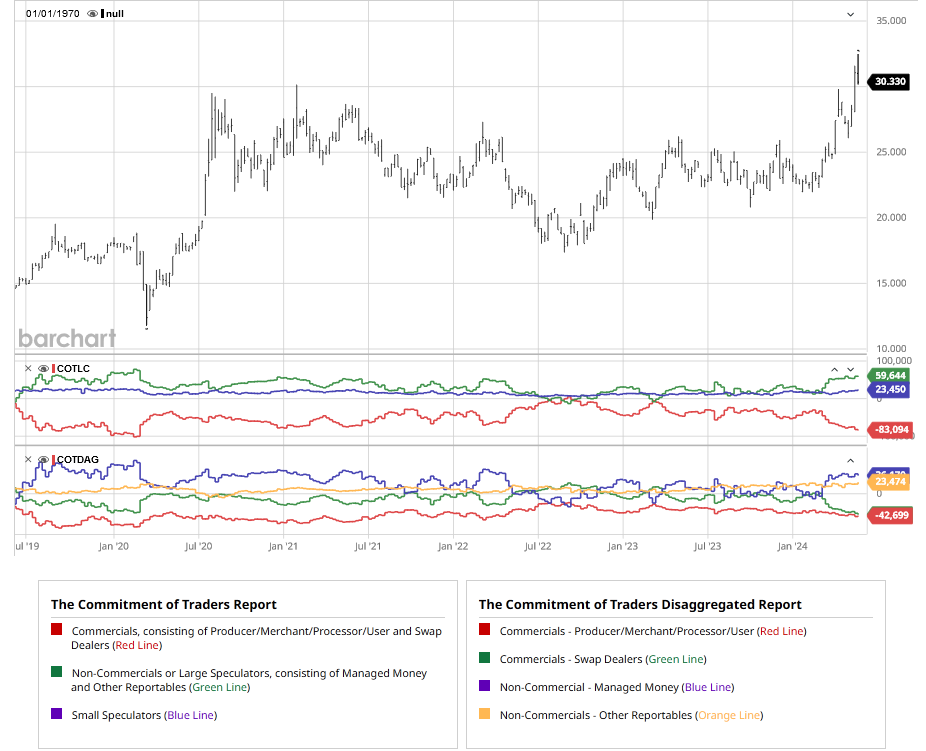
Task: Remove the COTLC indicator with its X icon
Action: pos(28,369)
